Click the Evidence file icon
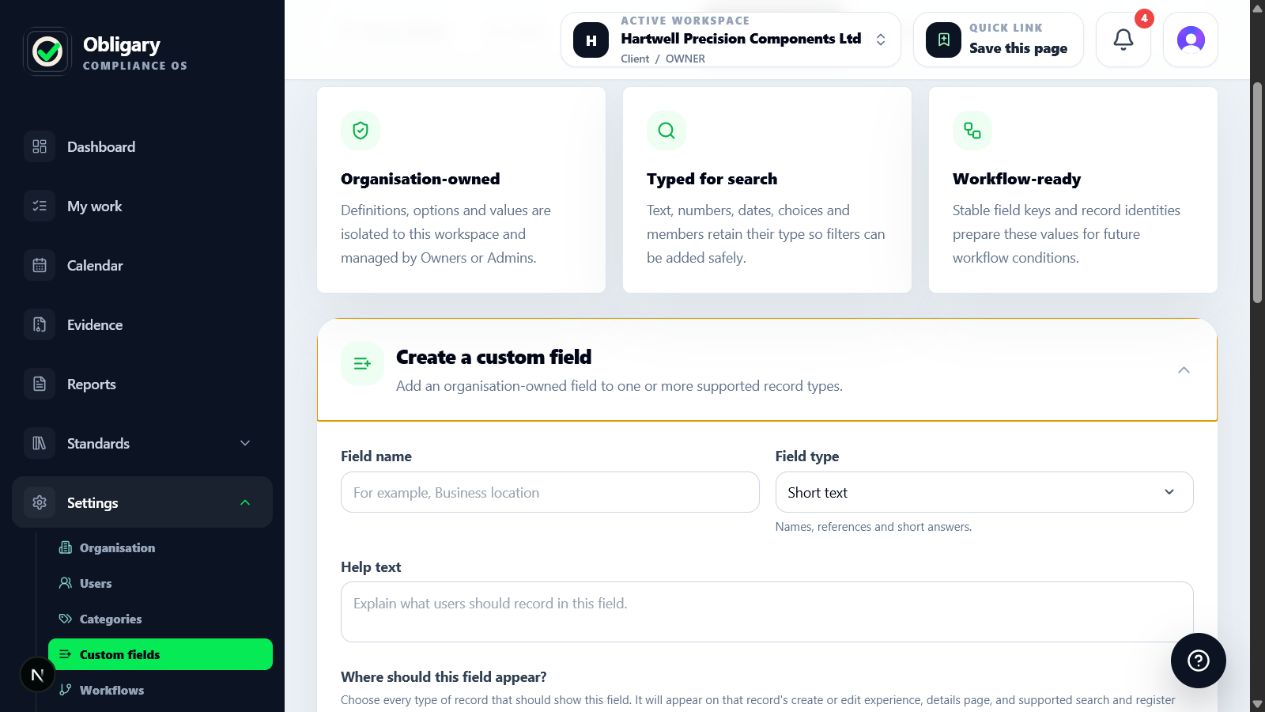The width and height of the screenshot is (1265, 712). click(40, 325)
